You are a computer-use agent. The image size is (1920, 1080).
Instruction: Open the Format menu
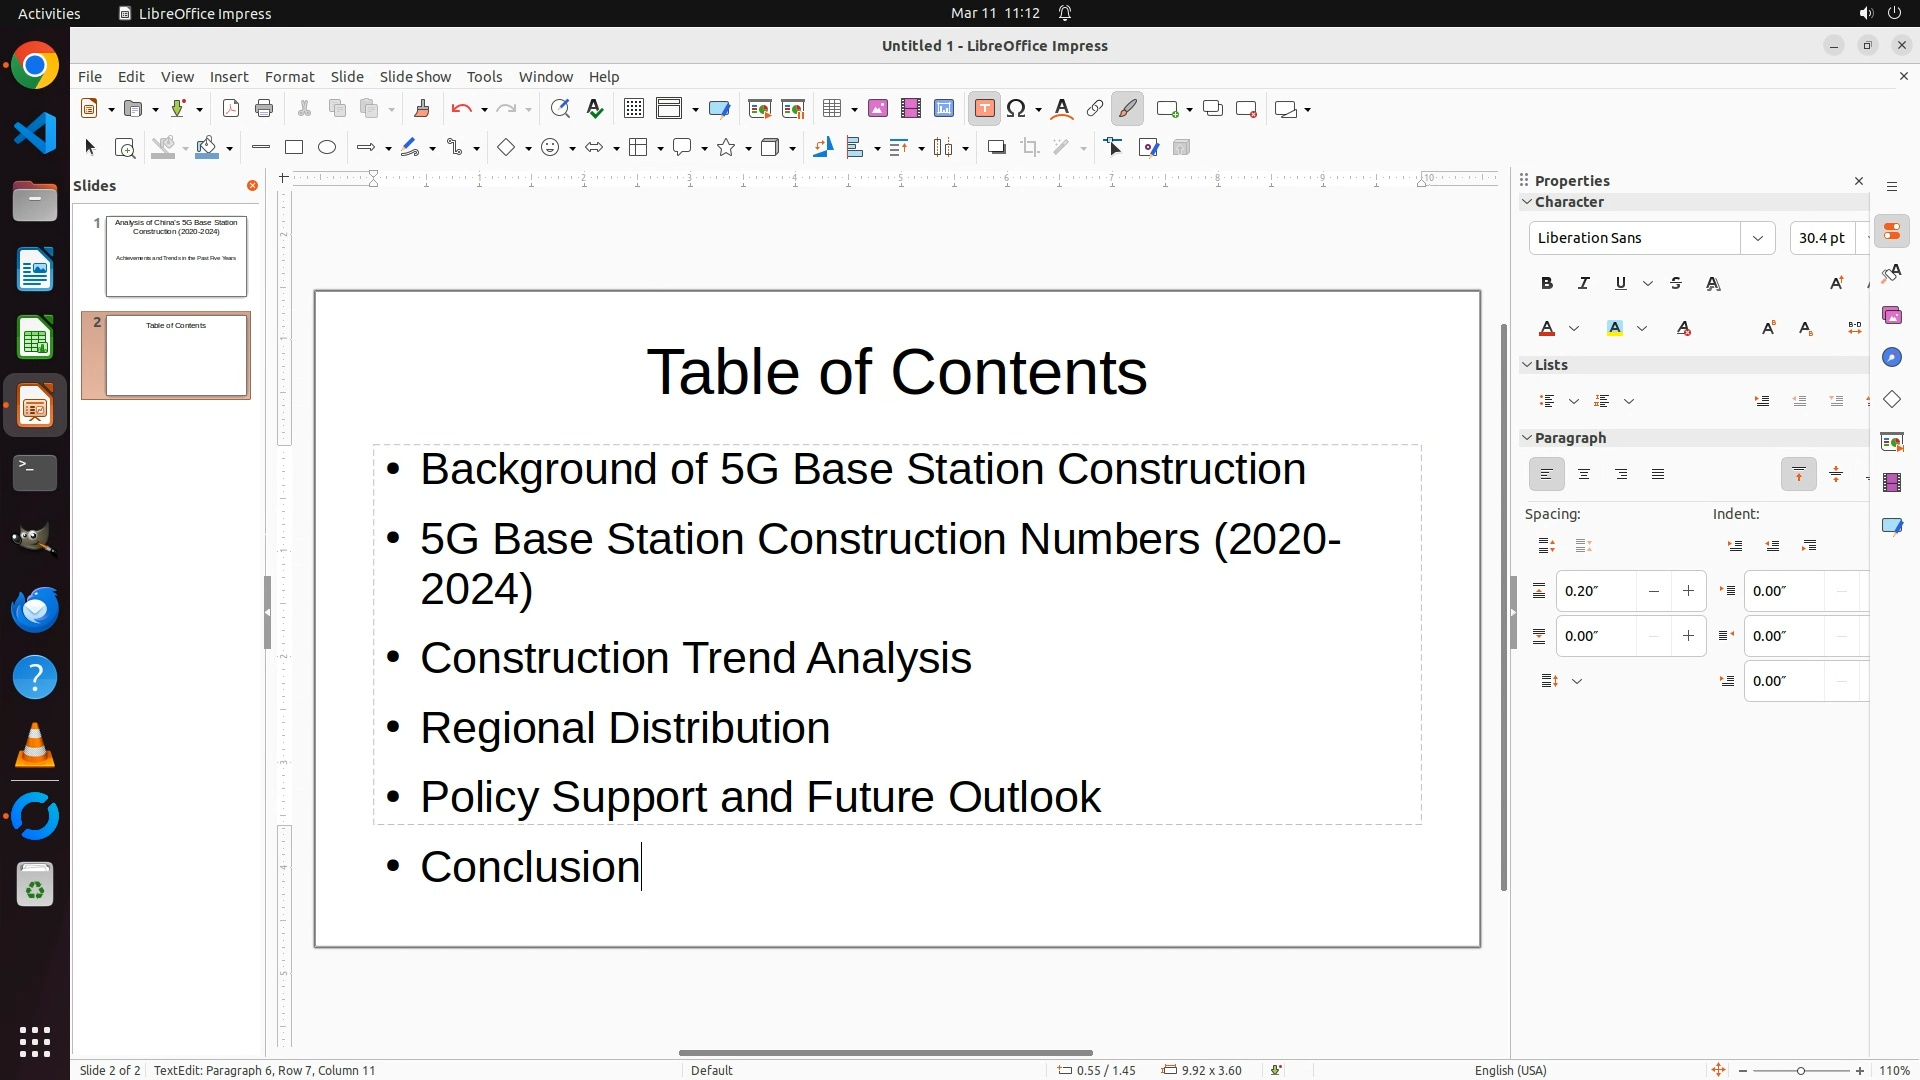(289, 77)
